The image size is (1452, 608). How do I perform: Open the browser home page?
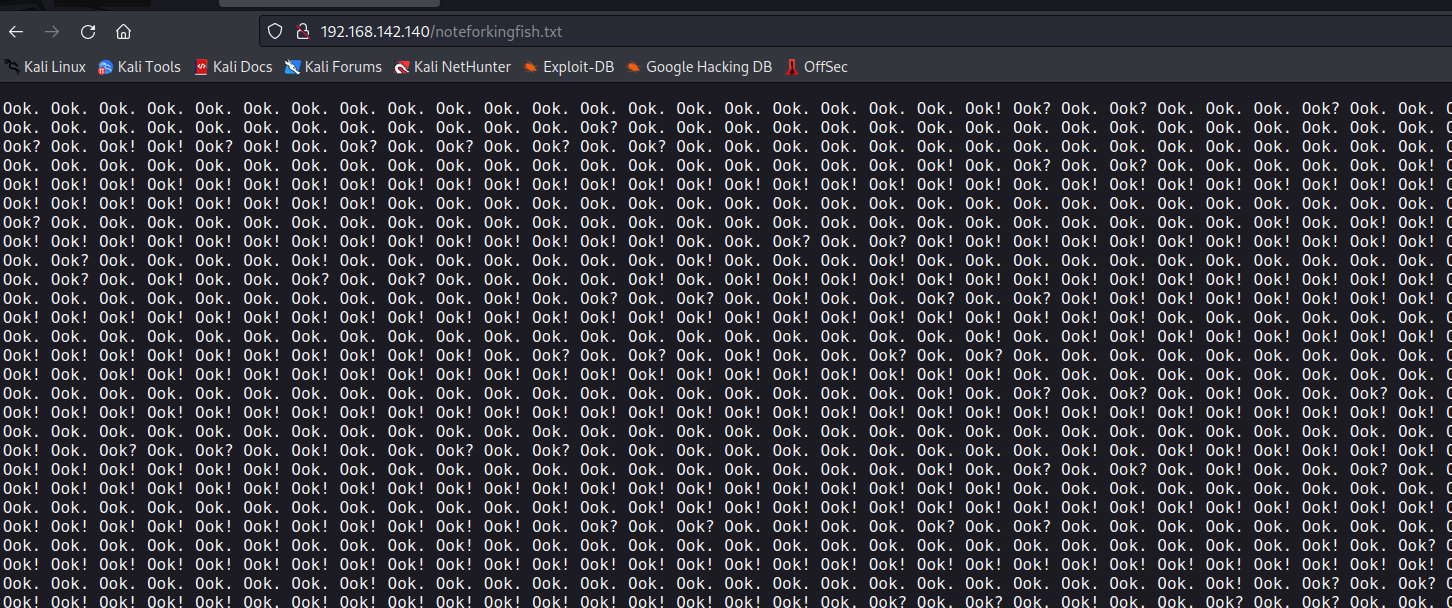pyautogui.click(x=124, y=31)
